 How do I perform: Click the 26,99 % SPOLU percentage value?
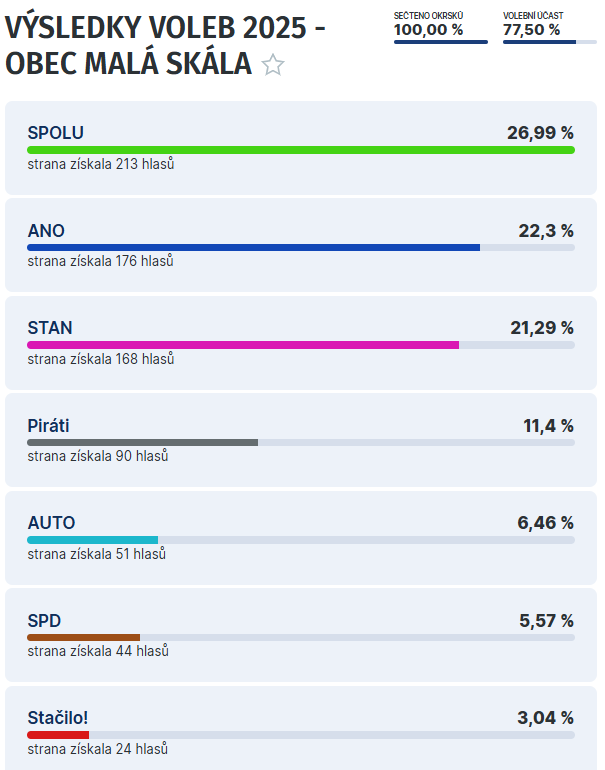pos(540,133)
